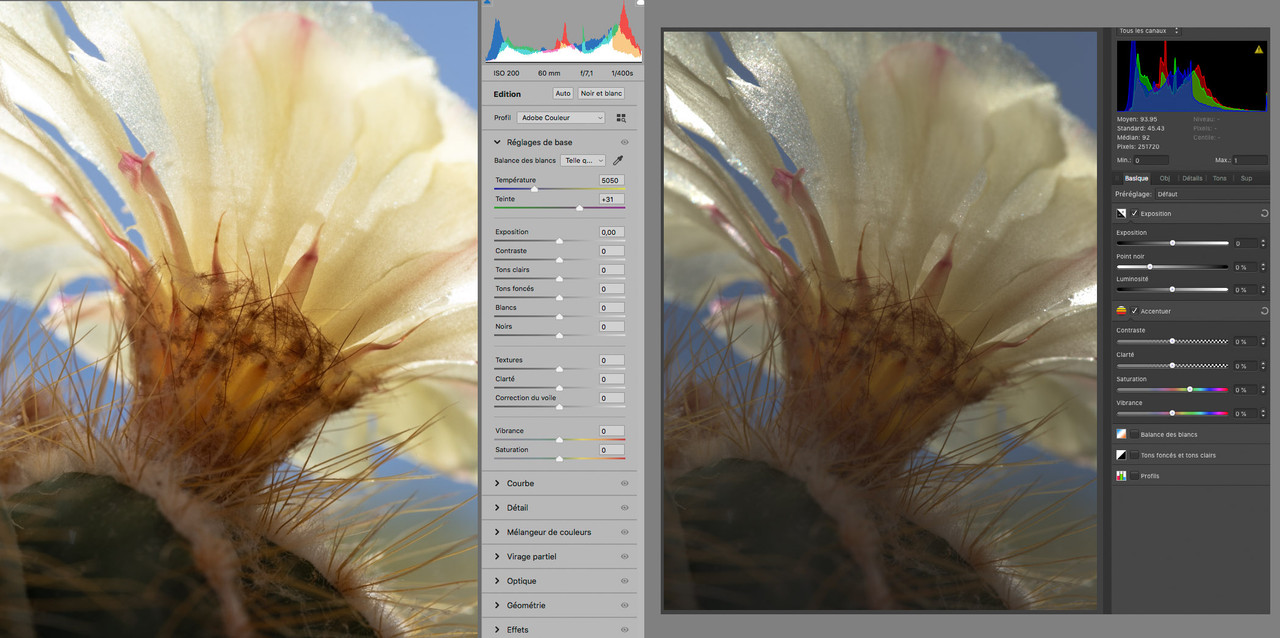Click the Exposition section icon in right panel

pyautogui.click(x=1121, y=213)
